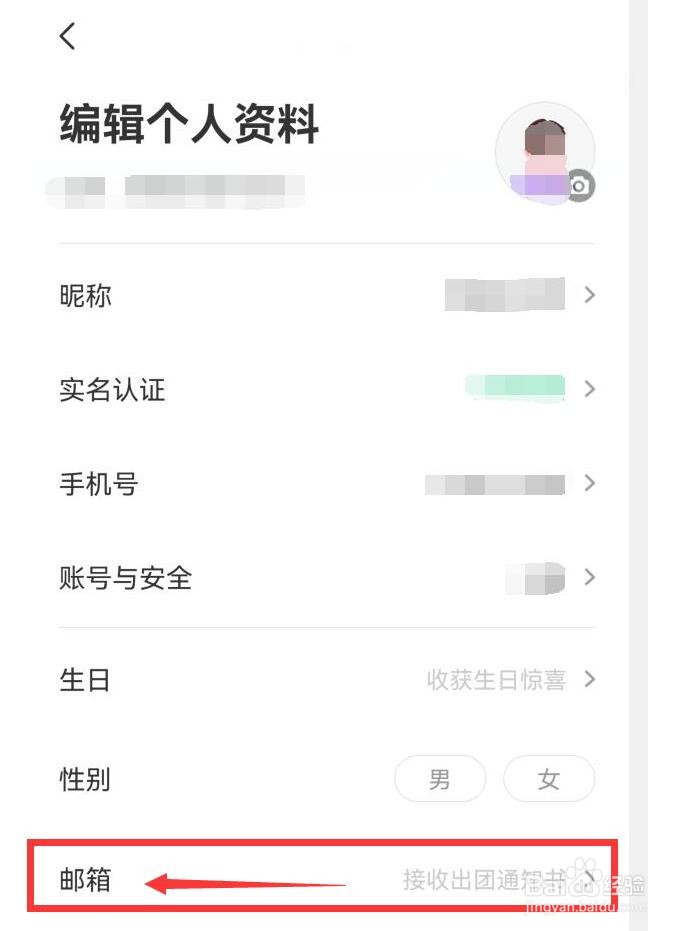Select 女 as gender
The image size is (684, 931).
(549, 778)
